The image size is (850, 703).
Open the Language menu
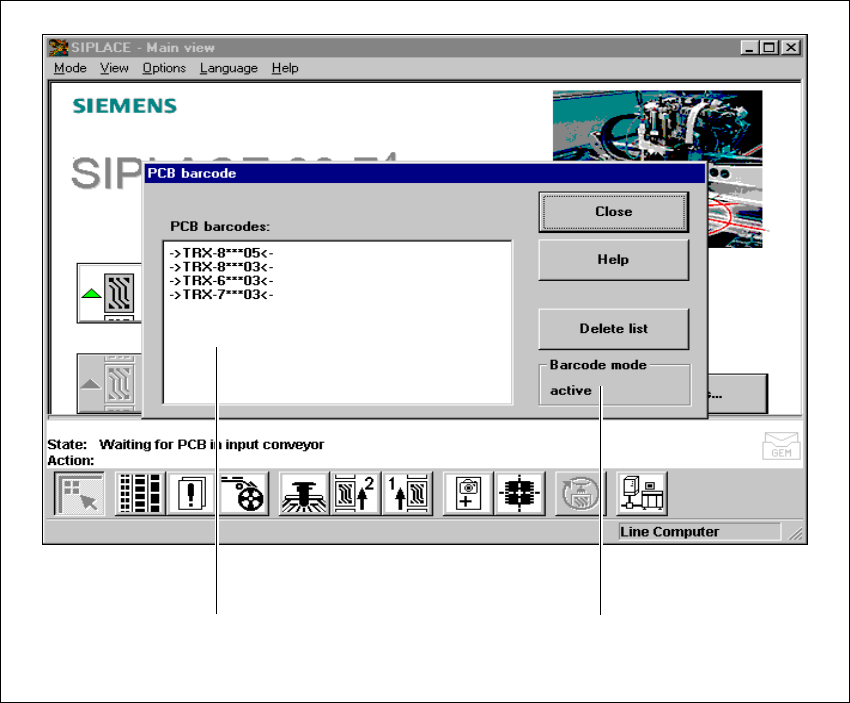pyautogui.click(x=229, y=68)
